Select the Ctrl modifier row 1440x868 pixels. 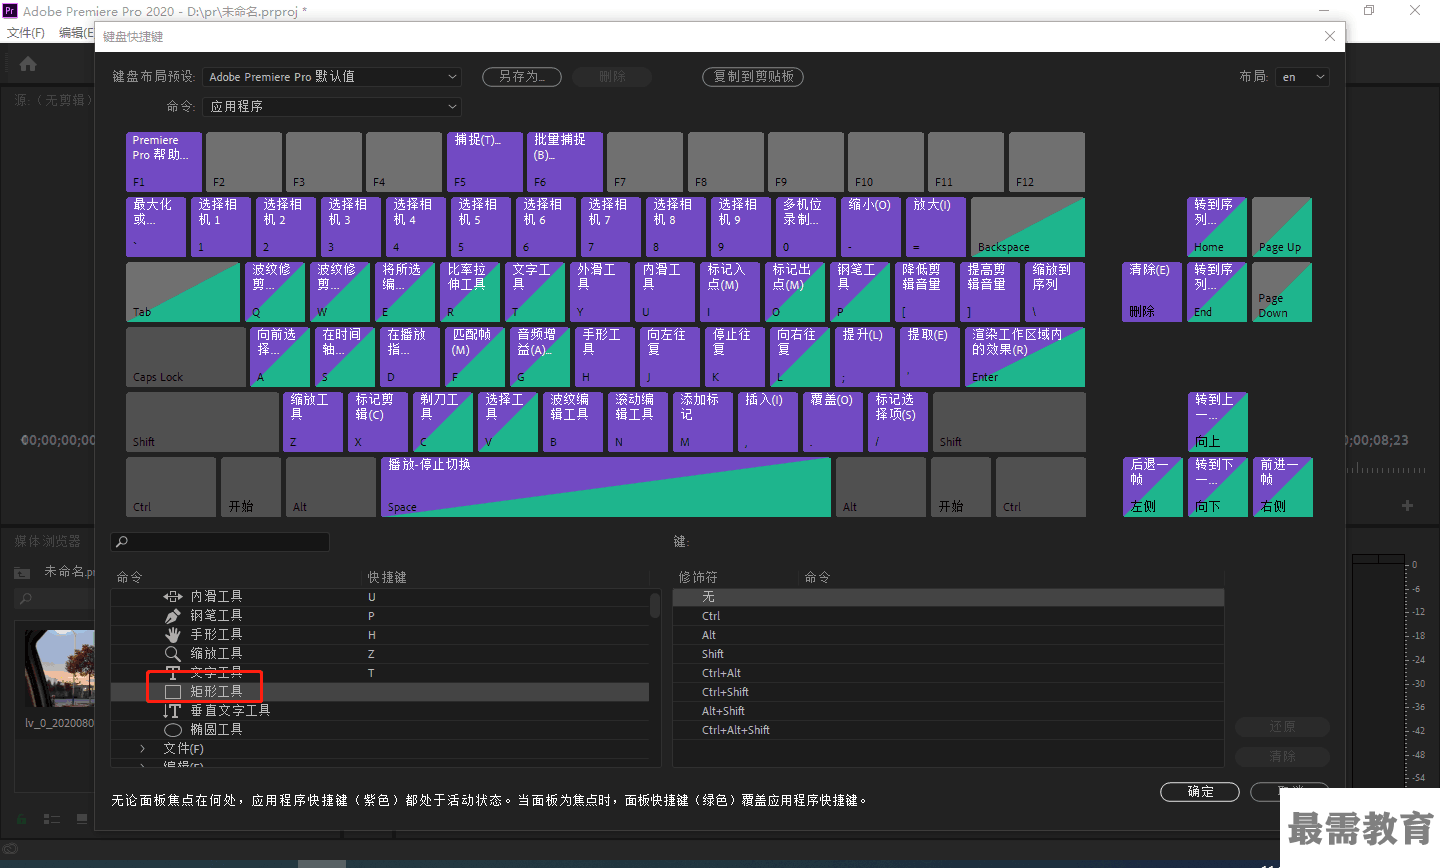pyautogui.click(x=948, y=616)
